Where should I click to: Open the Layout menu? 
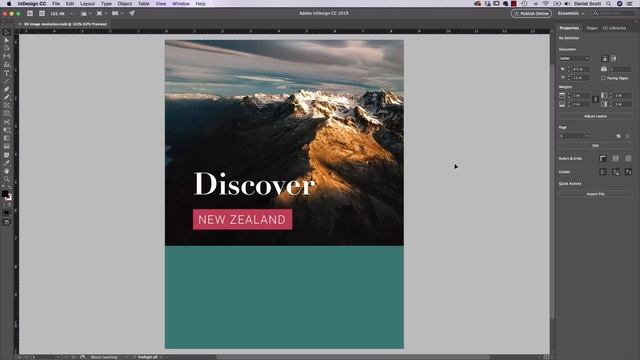coord(87,4)
